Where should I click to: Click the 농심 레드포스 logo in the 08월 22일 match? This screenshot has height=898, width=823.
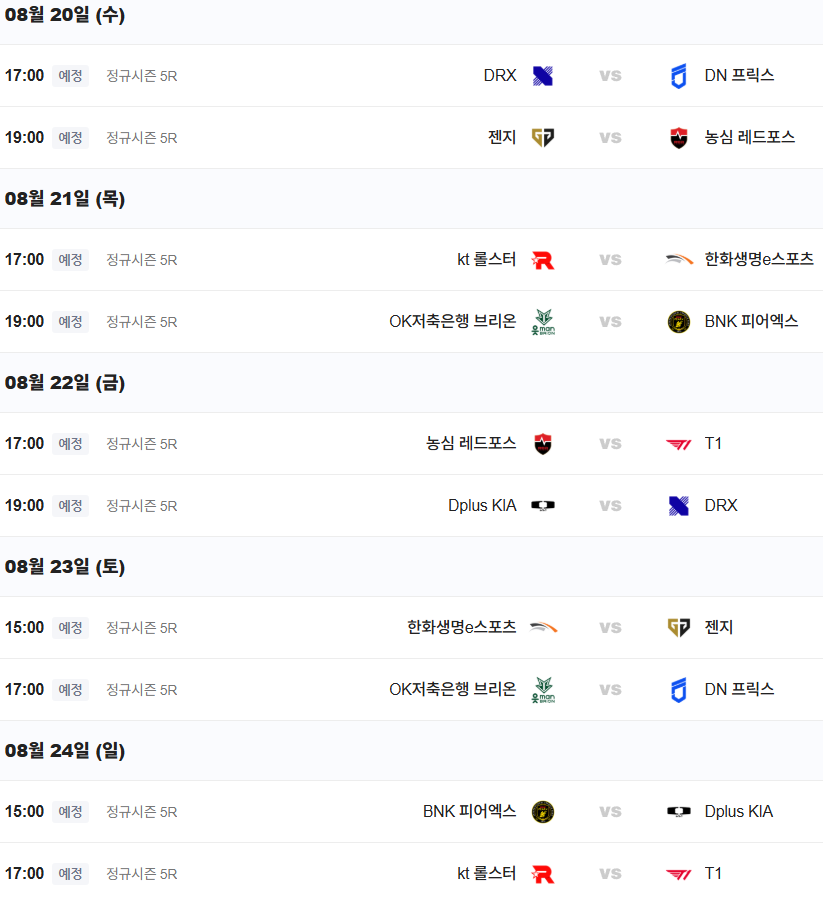pyautogui.click(x=542, y=444)
